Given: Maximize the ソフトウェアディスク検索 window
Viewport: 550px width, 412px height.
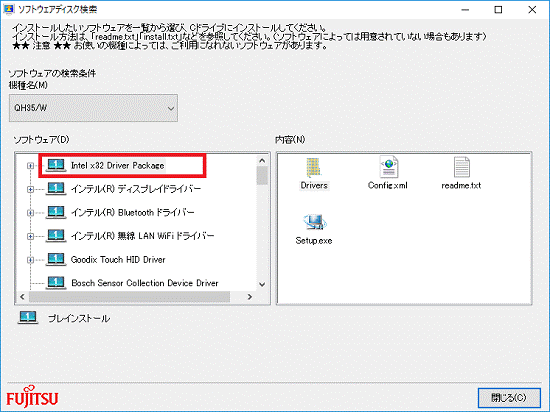Looking at the screenshot, I should (498, 10).
